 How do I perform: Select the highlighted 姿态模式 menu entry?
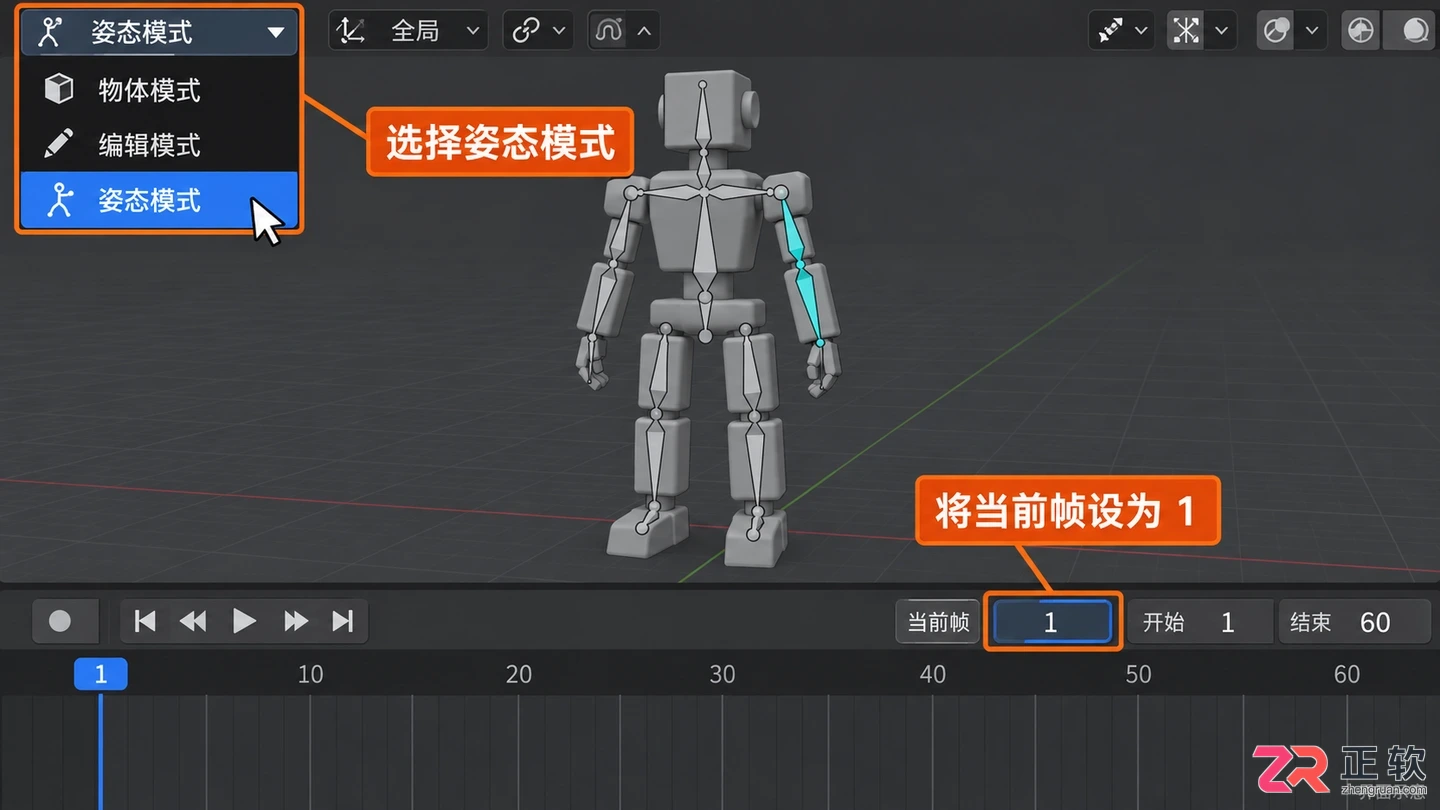160,201
